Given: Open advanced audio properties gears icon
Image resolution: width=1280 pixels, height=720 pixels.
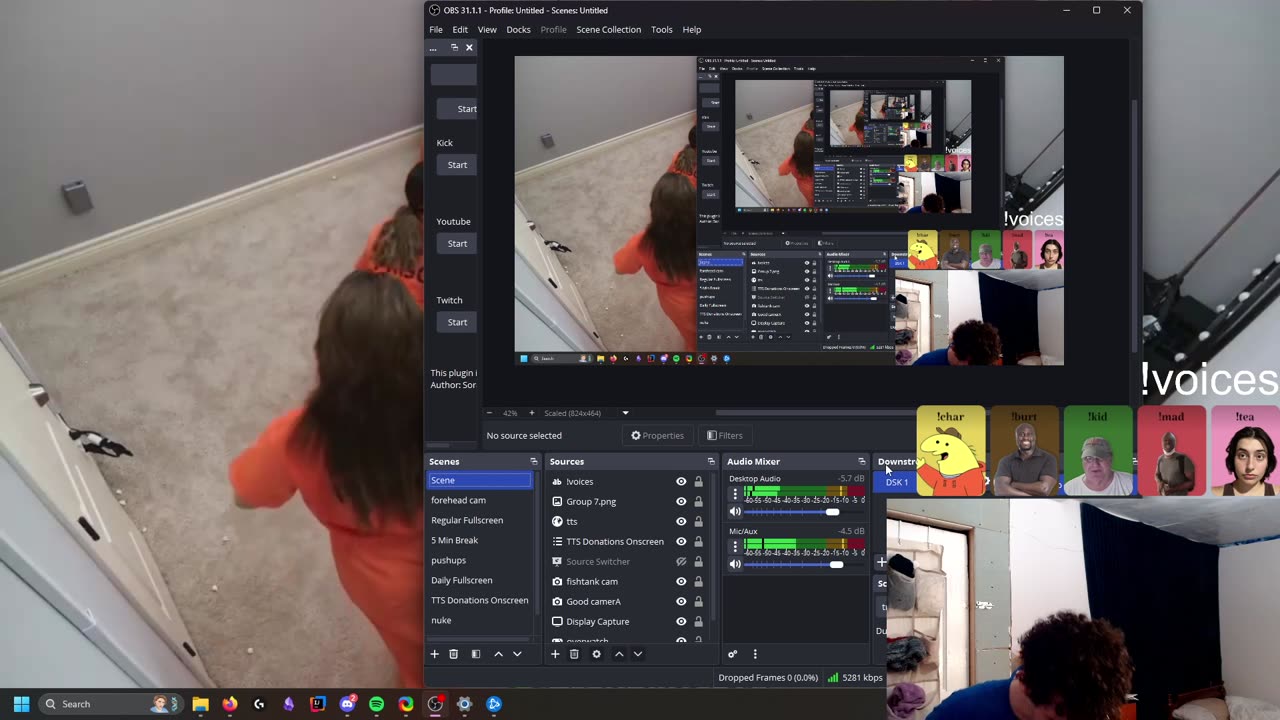Looking at the screenshot, I should (x=732, y=654).
